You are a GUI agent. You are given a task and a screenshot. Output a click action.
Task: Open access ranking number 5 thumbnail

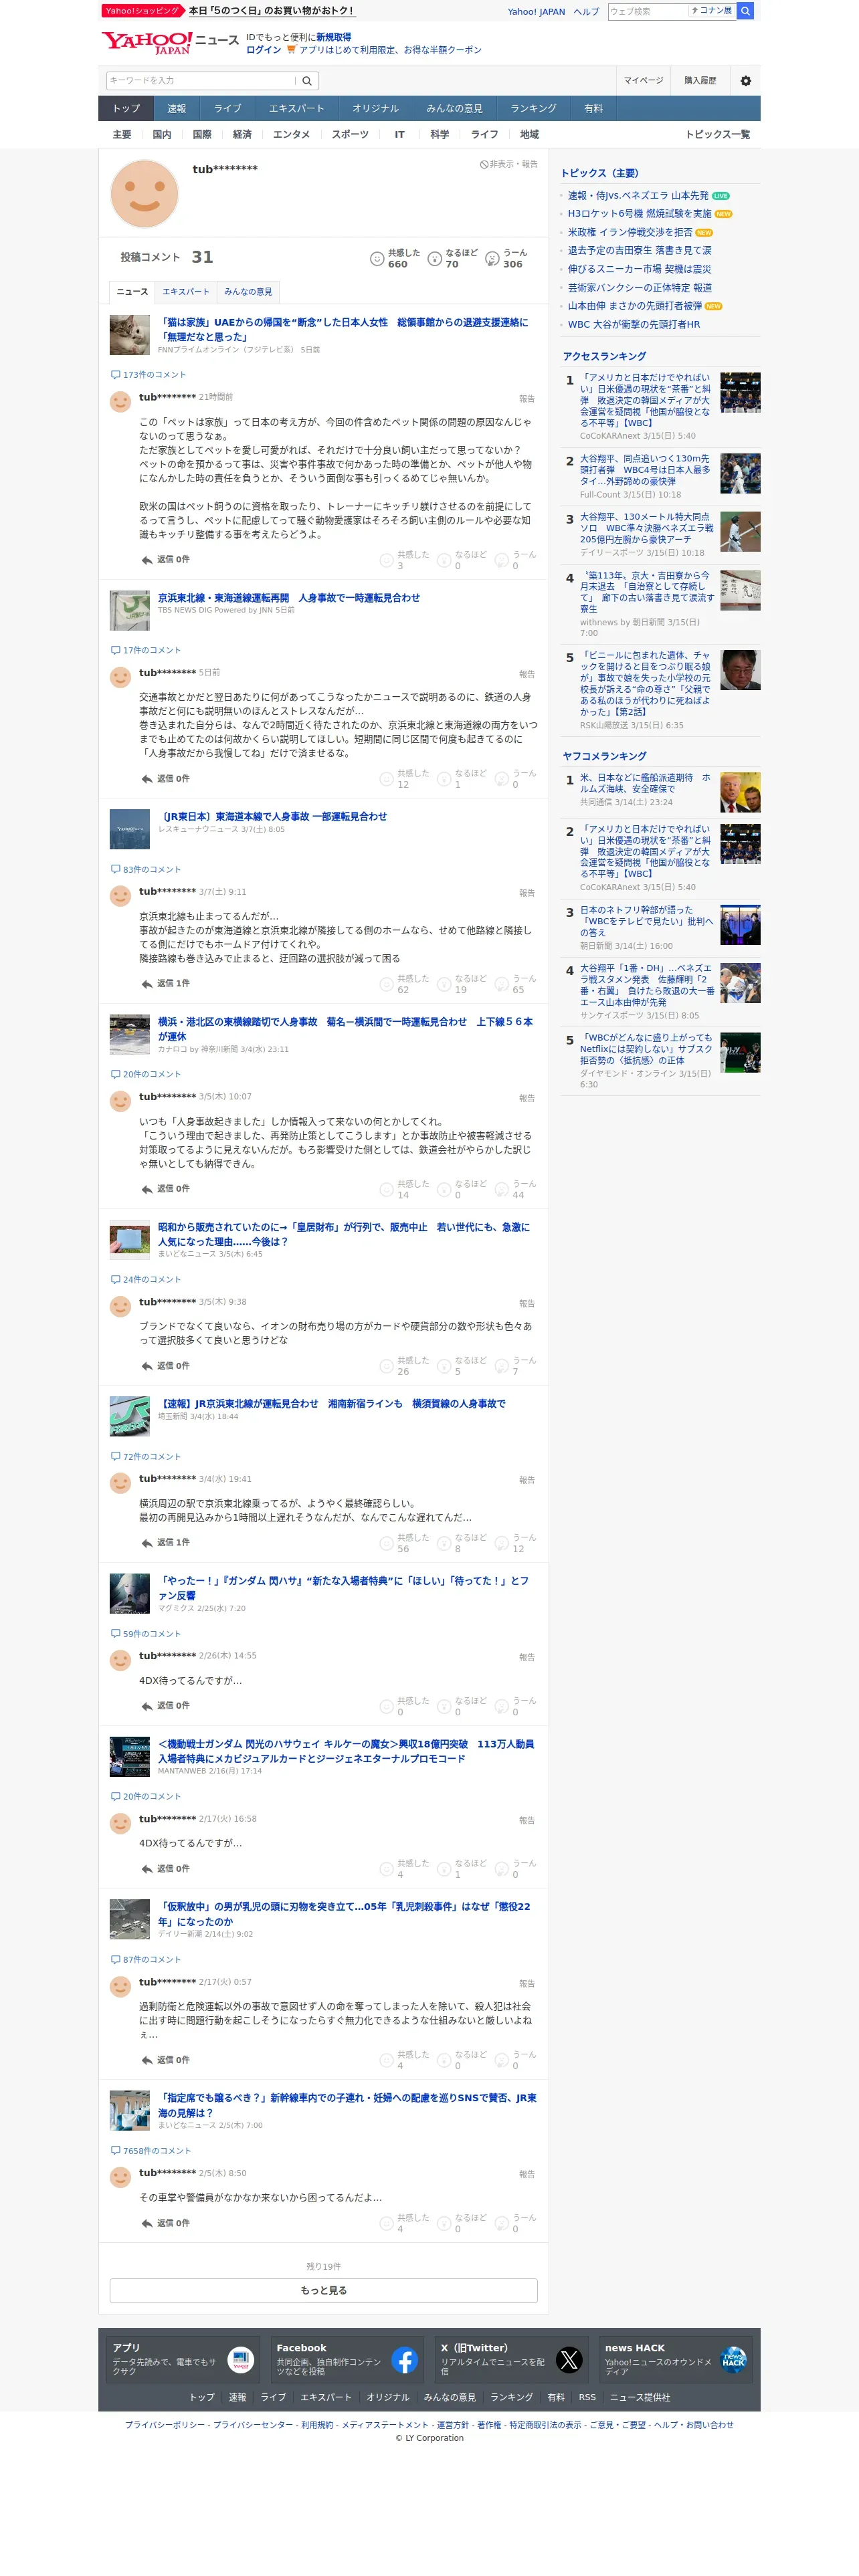pyautogui.click(x=740, y=670)
